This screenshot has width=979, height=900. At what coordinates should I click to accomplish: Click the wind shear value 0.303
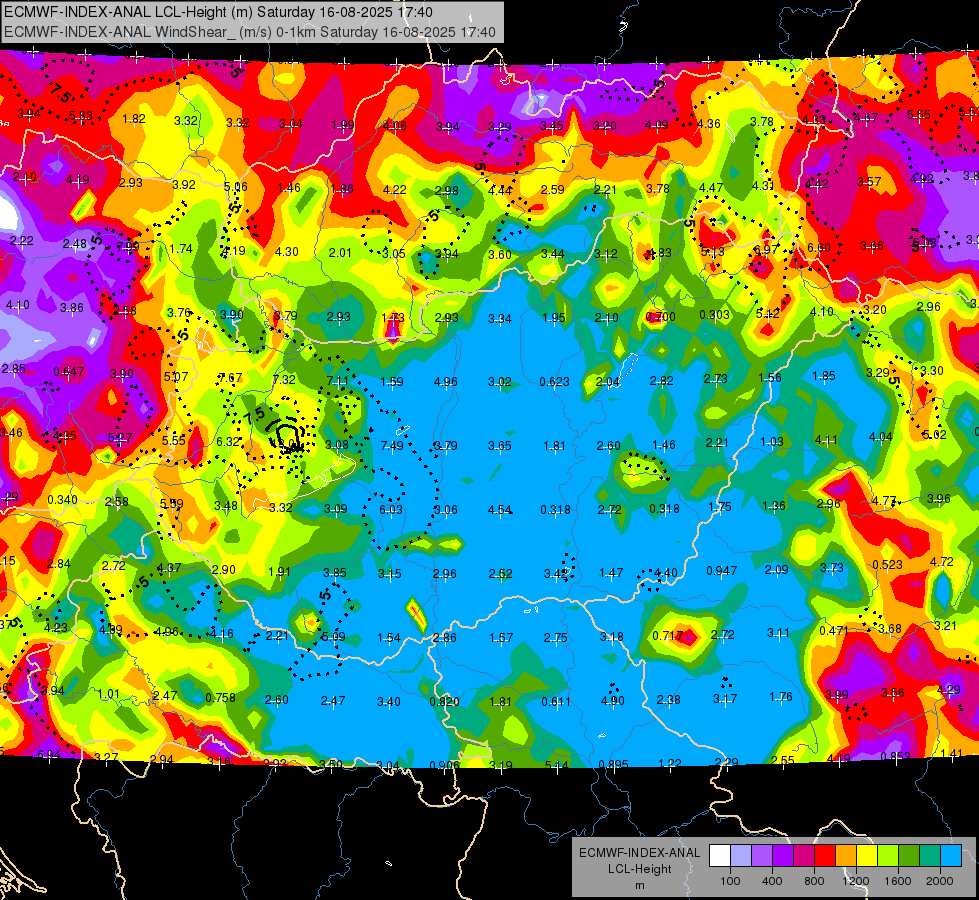(714, 314)
